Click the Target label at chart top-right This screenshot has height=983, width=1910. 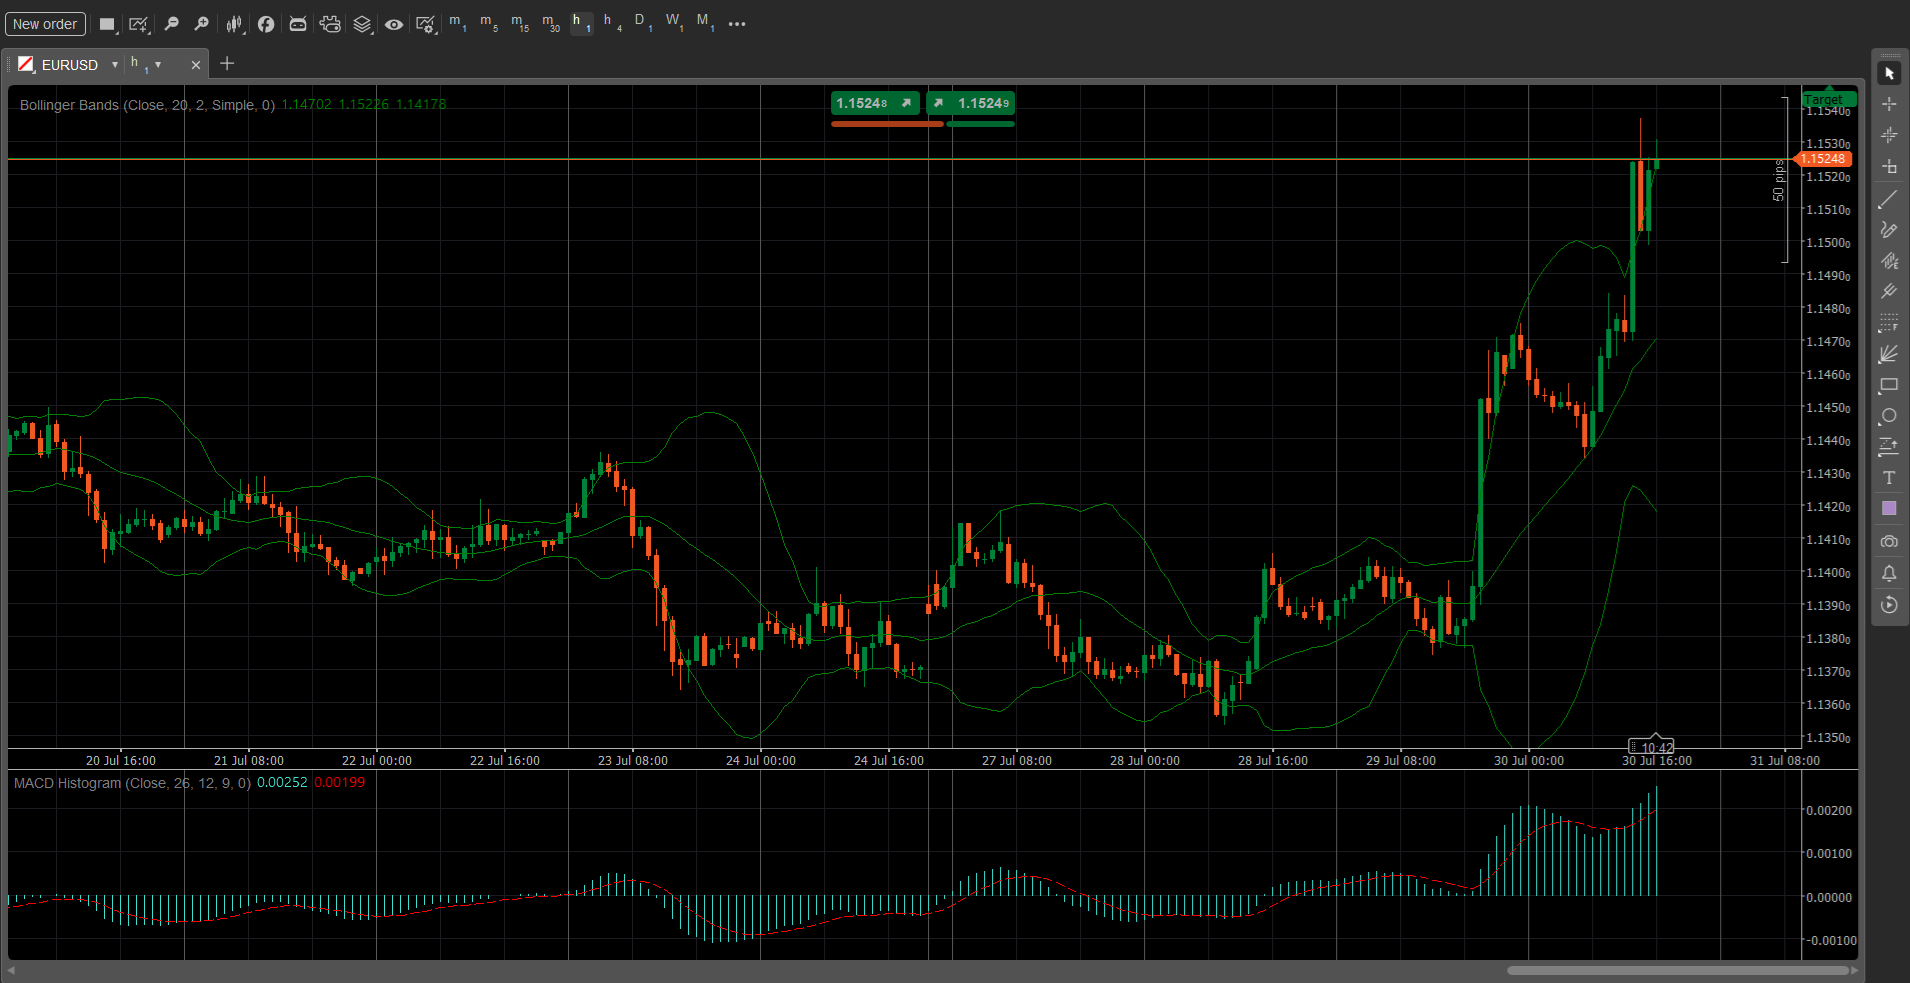pos(1829,99)
